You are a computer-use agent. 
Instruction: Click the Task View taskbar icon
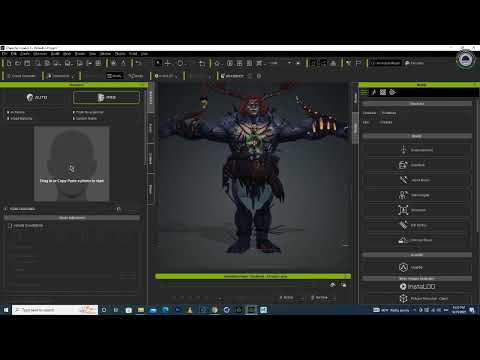[116, 310]
